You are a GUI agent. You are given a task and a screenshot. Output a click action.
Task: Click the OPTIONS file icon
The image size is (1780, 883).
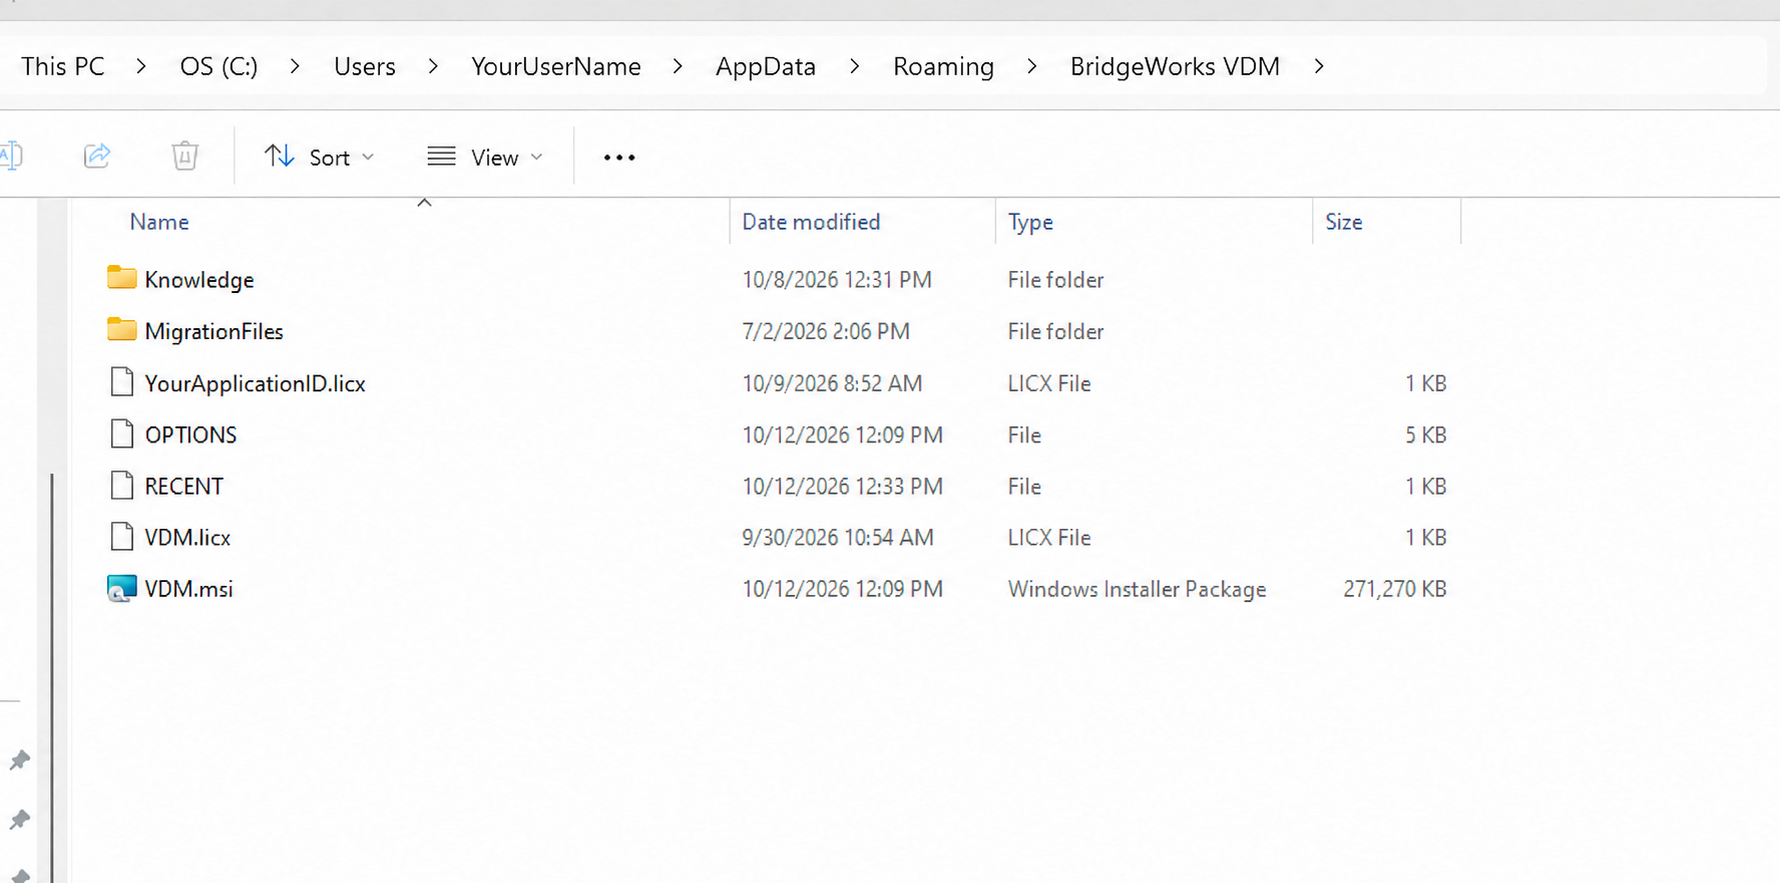(122, 434)
